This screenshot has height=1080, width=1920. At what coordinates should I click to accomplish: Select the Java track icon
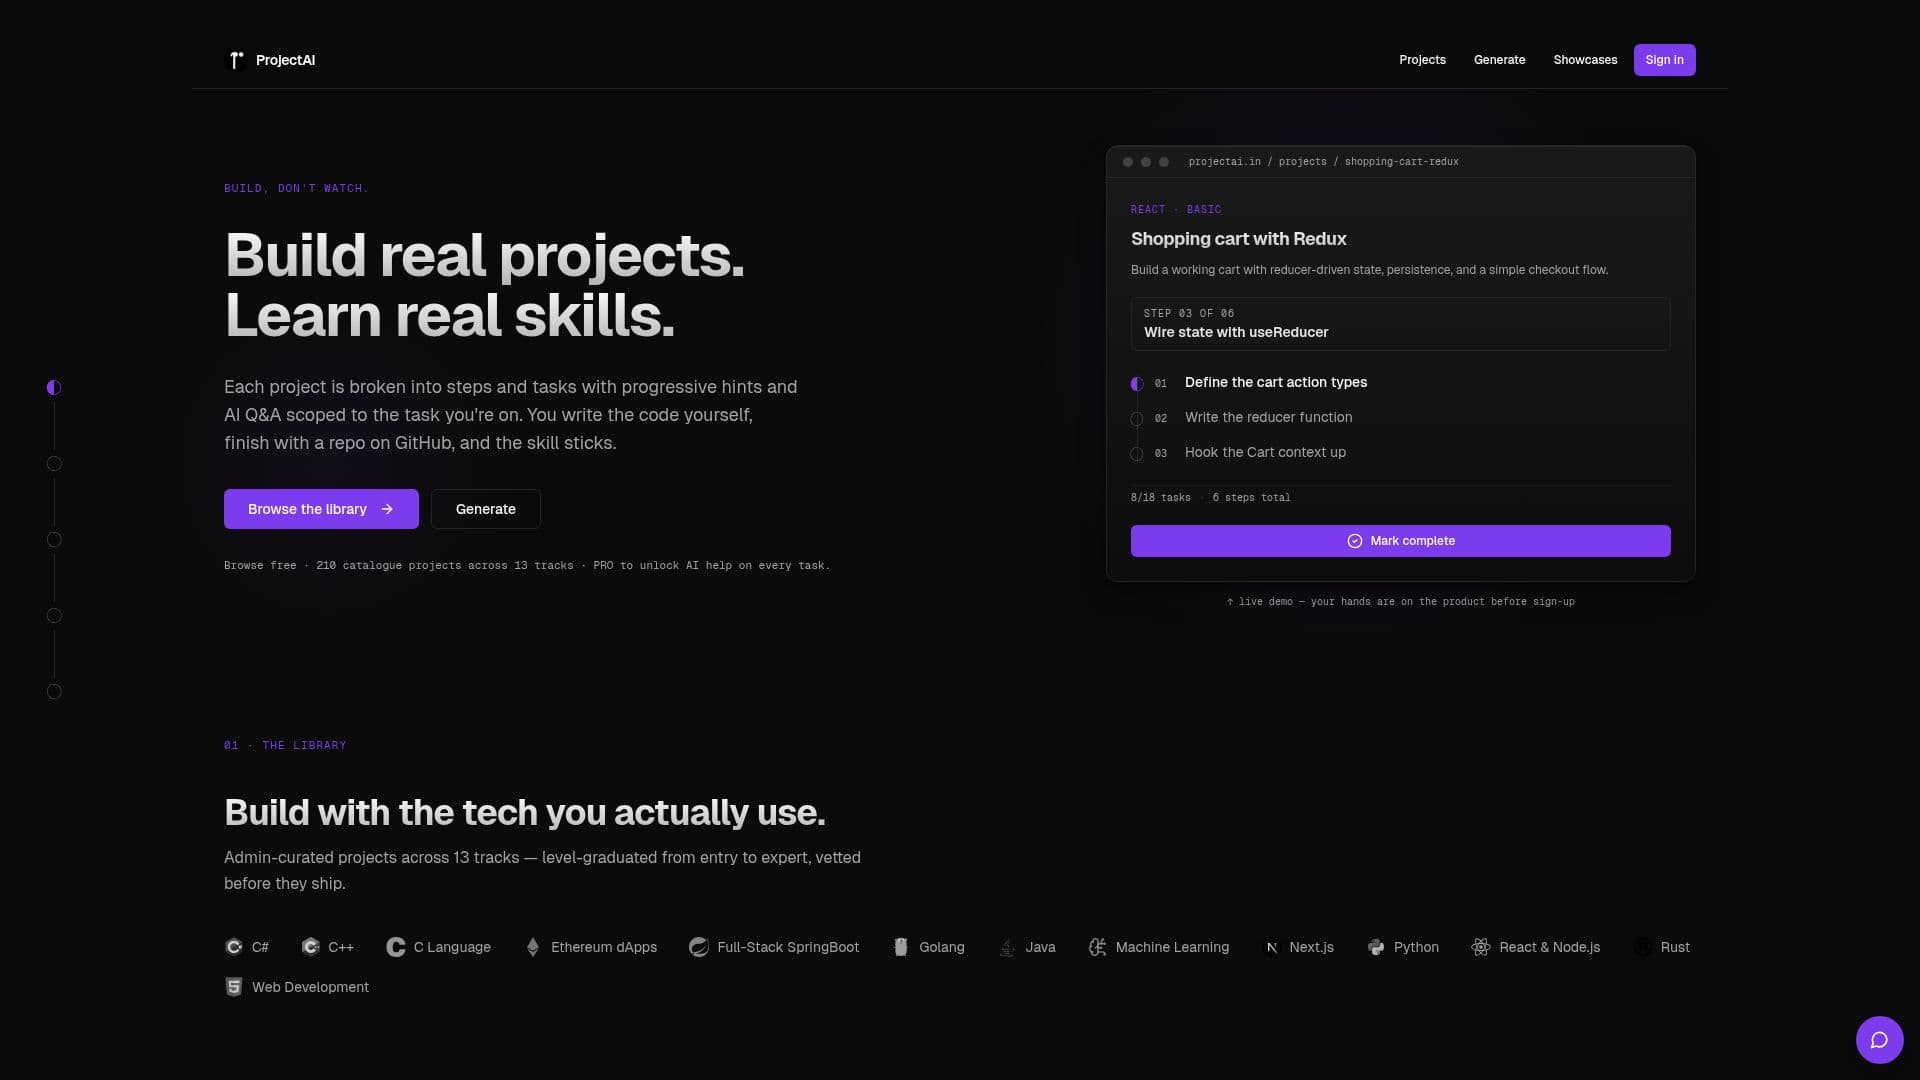1007,947
